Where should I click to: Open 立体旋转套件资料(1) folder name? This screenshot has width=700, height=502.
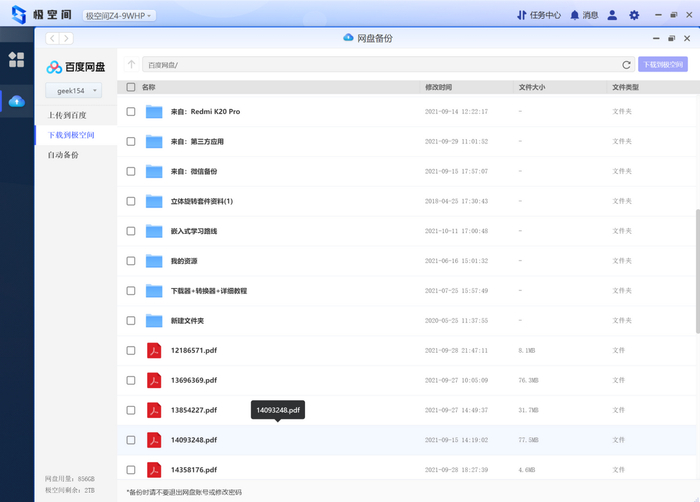(202, 201)
